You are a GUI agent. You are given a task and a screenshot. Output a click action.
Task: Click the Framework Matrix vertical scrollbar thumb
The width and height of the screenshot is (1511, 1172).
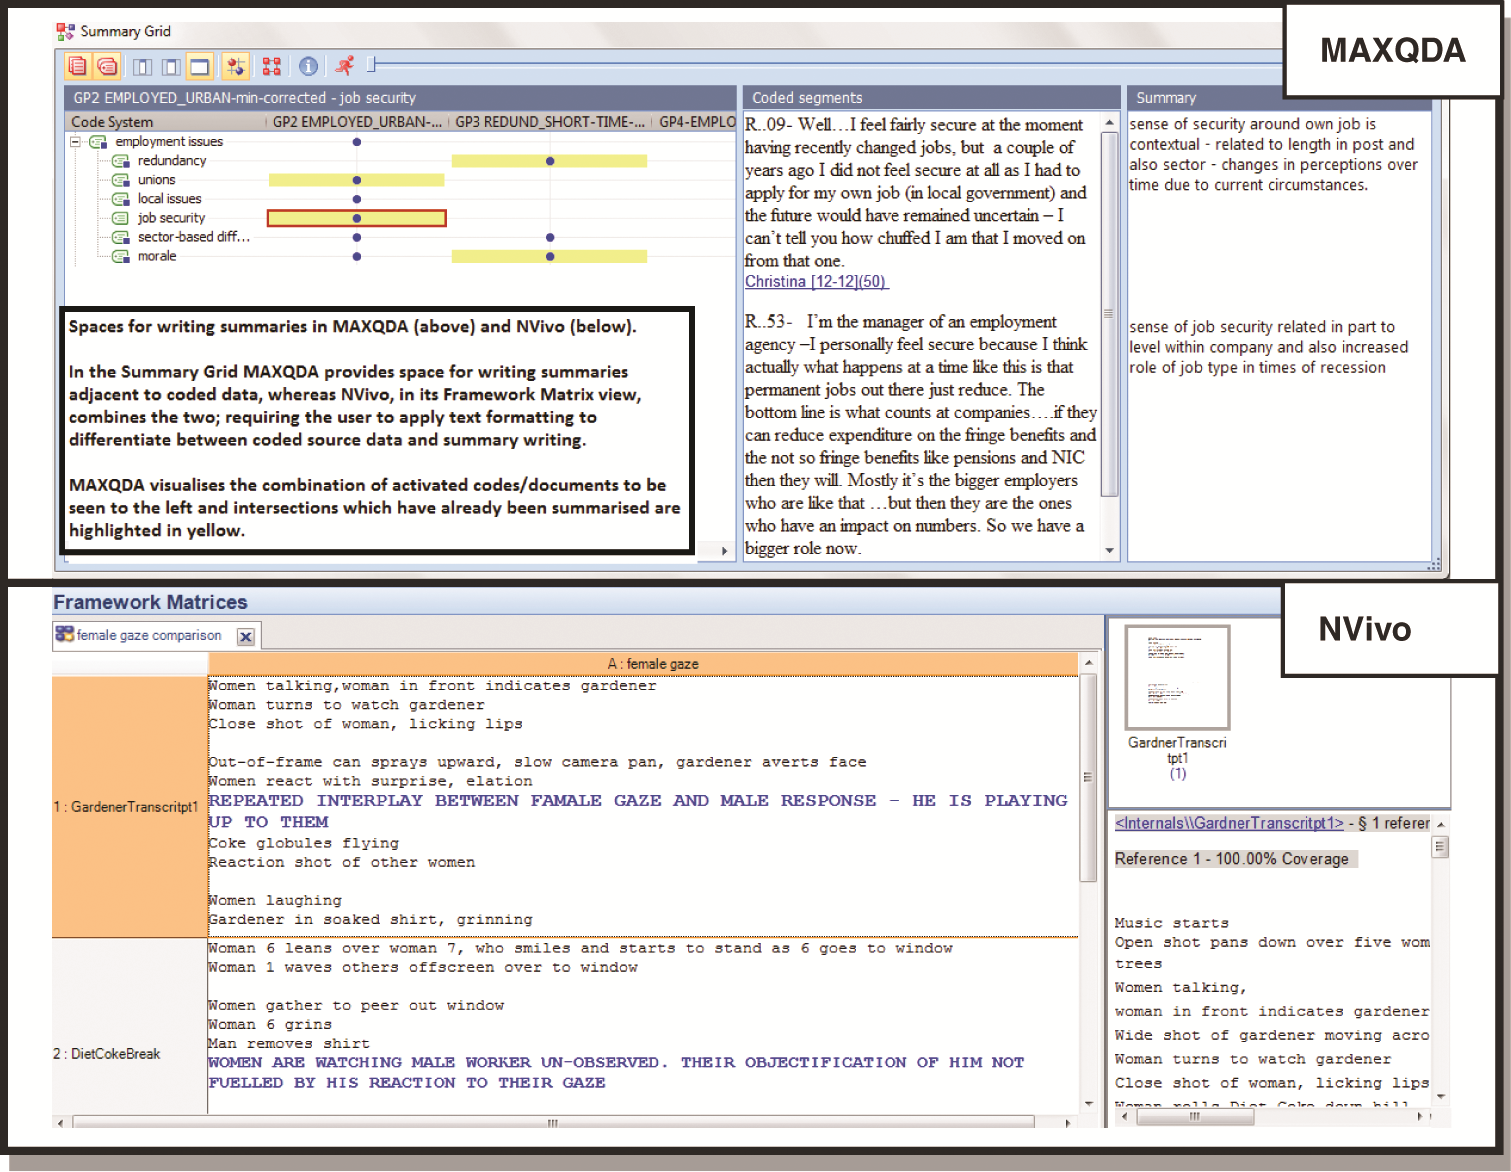tap(1089, 777)
